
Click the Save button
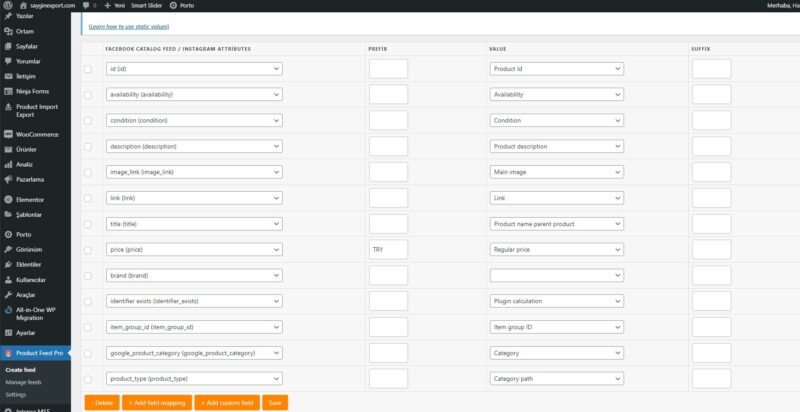pos(274,402)
